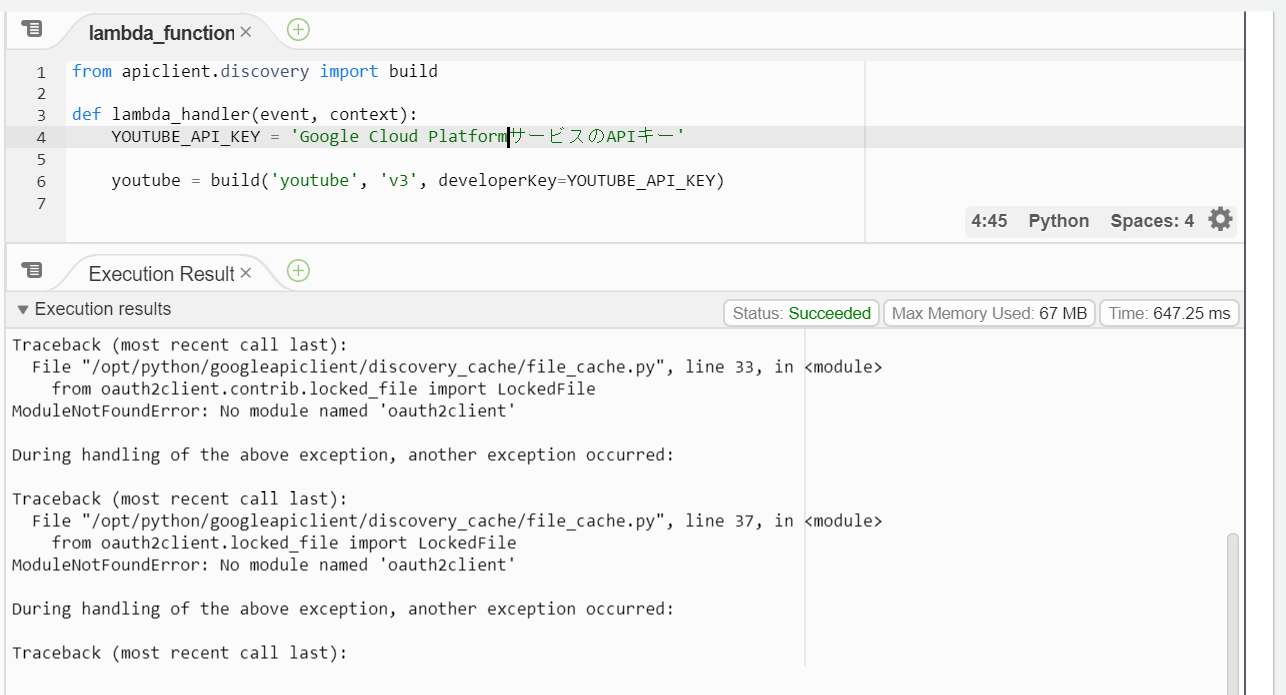Click the Max Memory Used 67 MB badge
The height and width of the screenshot is (695, 1286).
[989, 313]
